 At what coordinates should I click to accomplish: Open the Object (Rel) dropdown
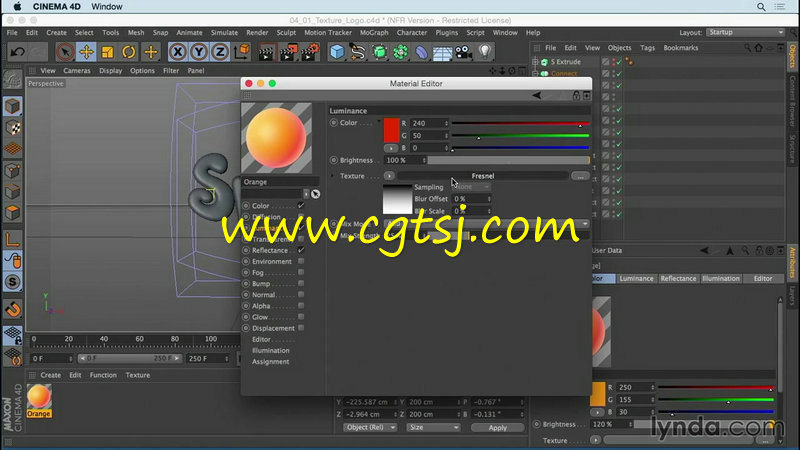[370, 427]
